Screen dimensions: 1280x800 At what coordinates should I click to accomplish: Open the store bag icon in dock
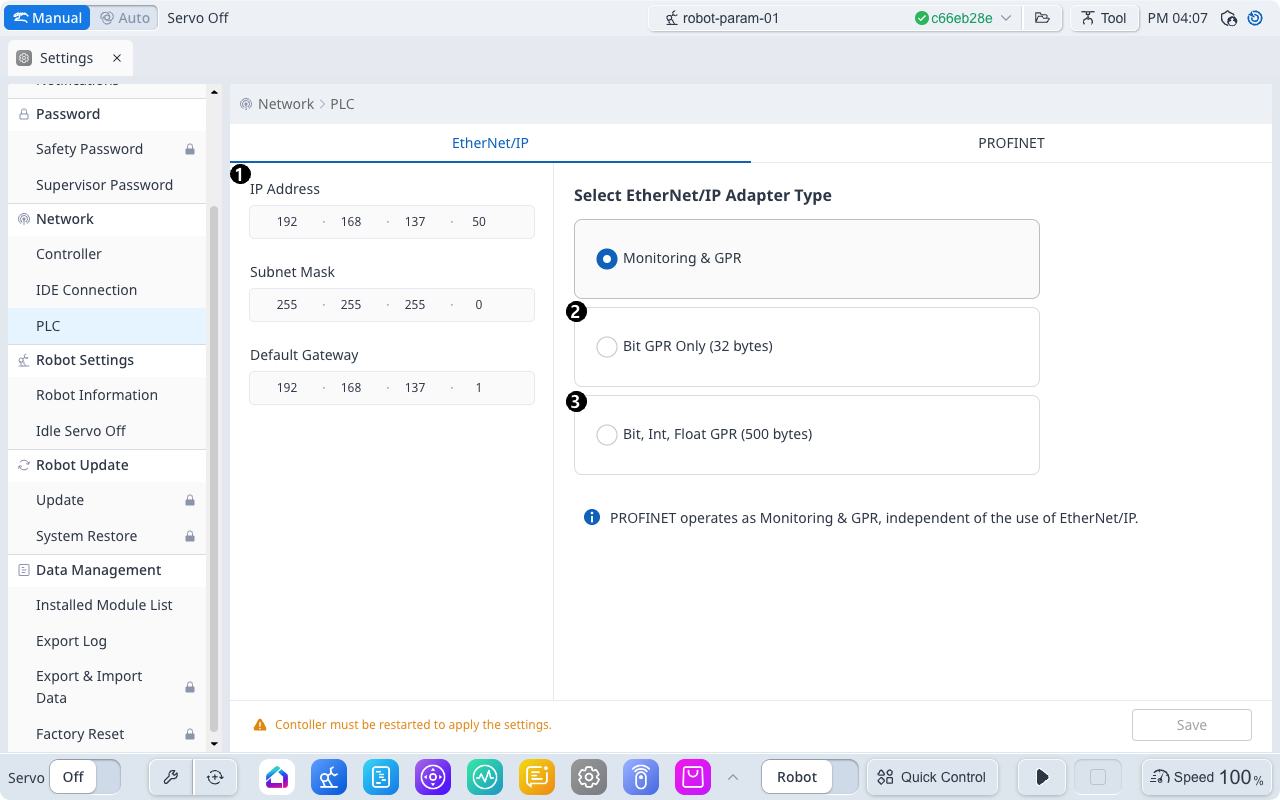pyautogui.click(x=693, y=777)
